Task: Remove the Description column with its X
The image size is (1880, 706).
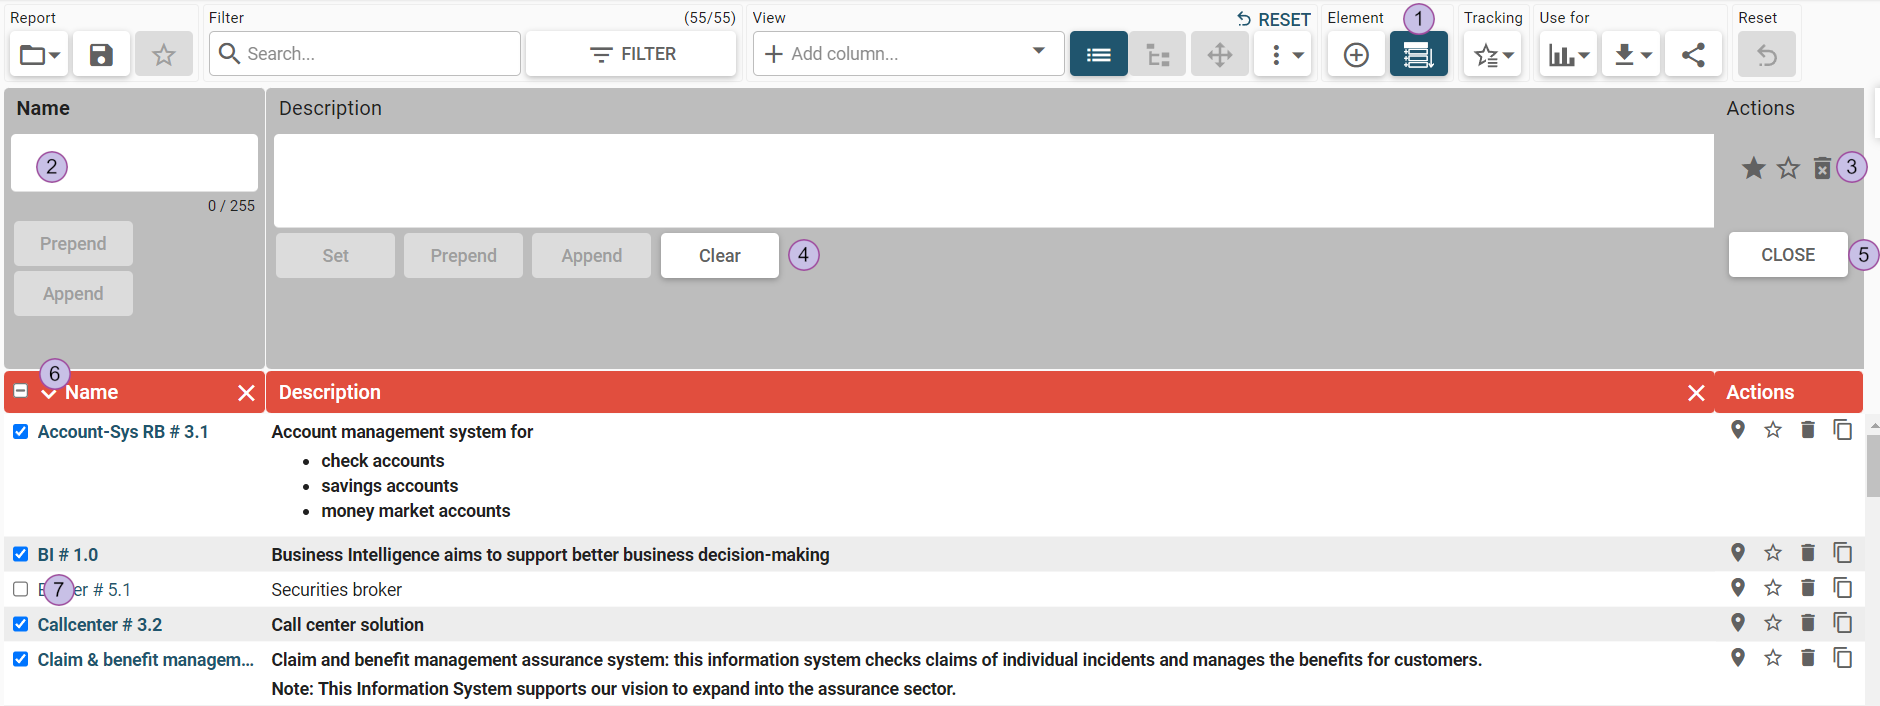Action: [1696, 393]
